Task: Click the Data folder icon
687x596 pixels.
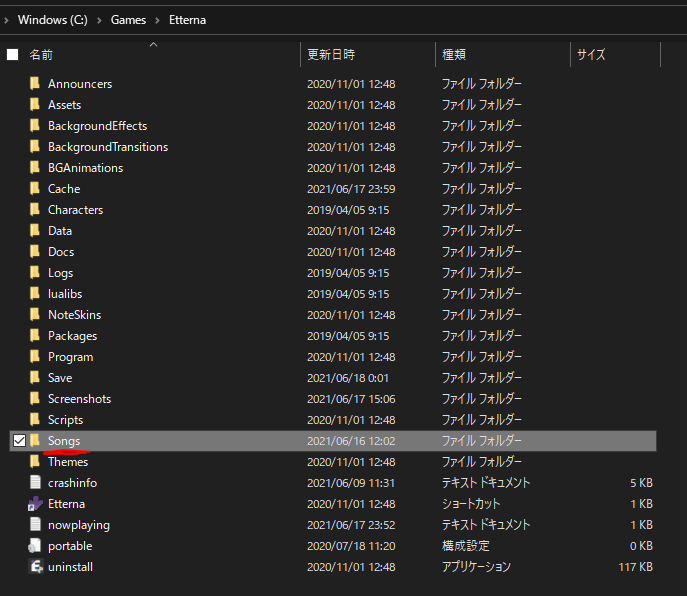Action: coord(35,231)
